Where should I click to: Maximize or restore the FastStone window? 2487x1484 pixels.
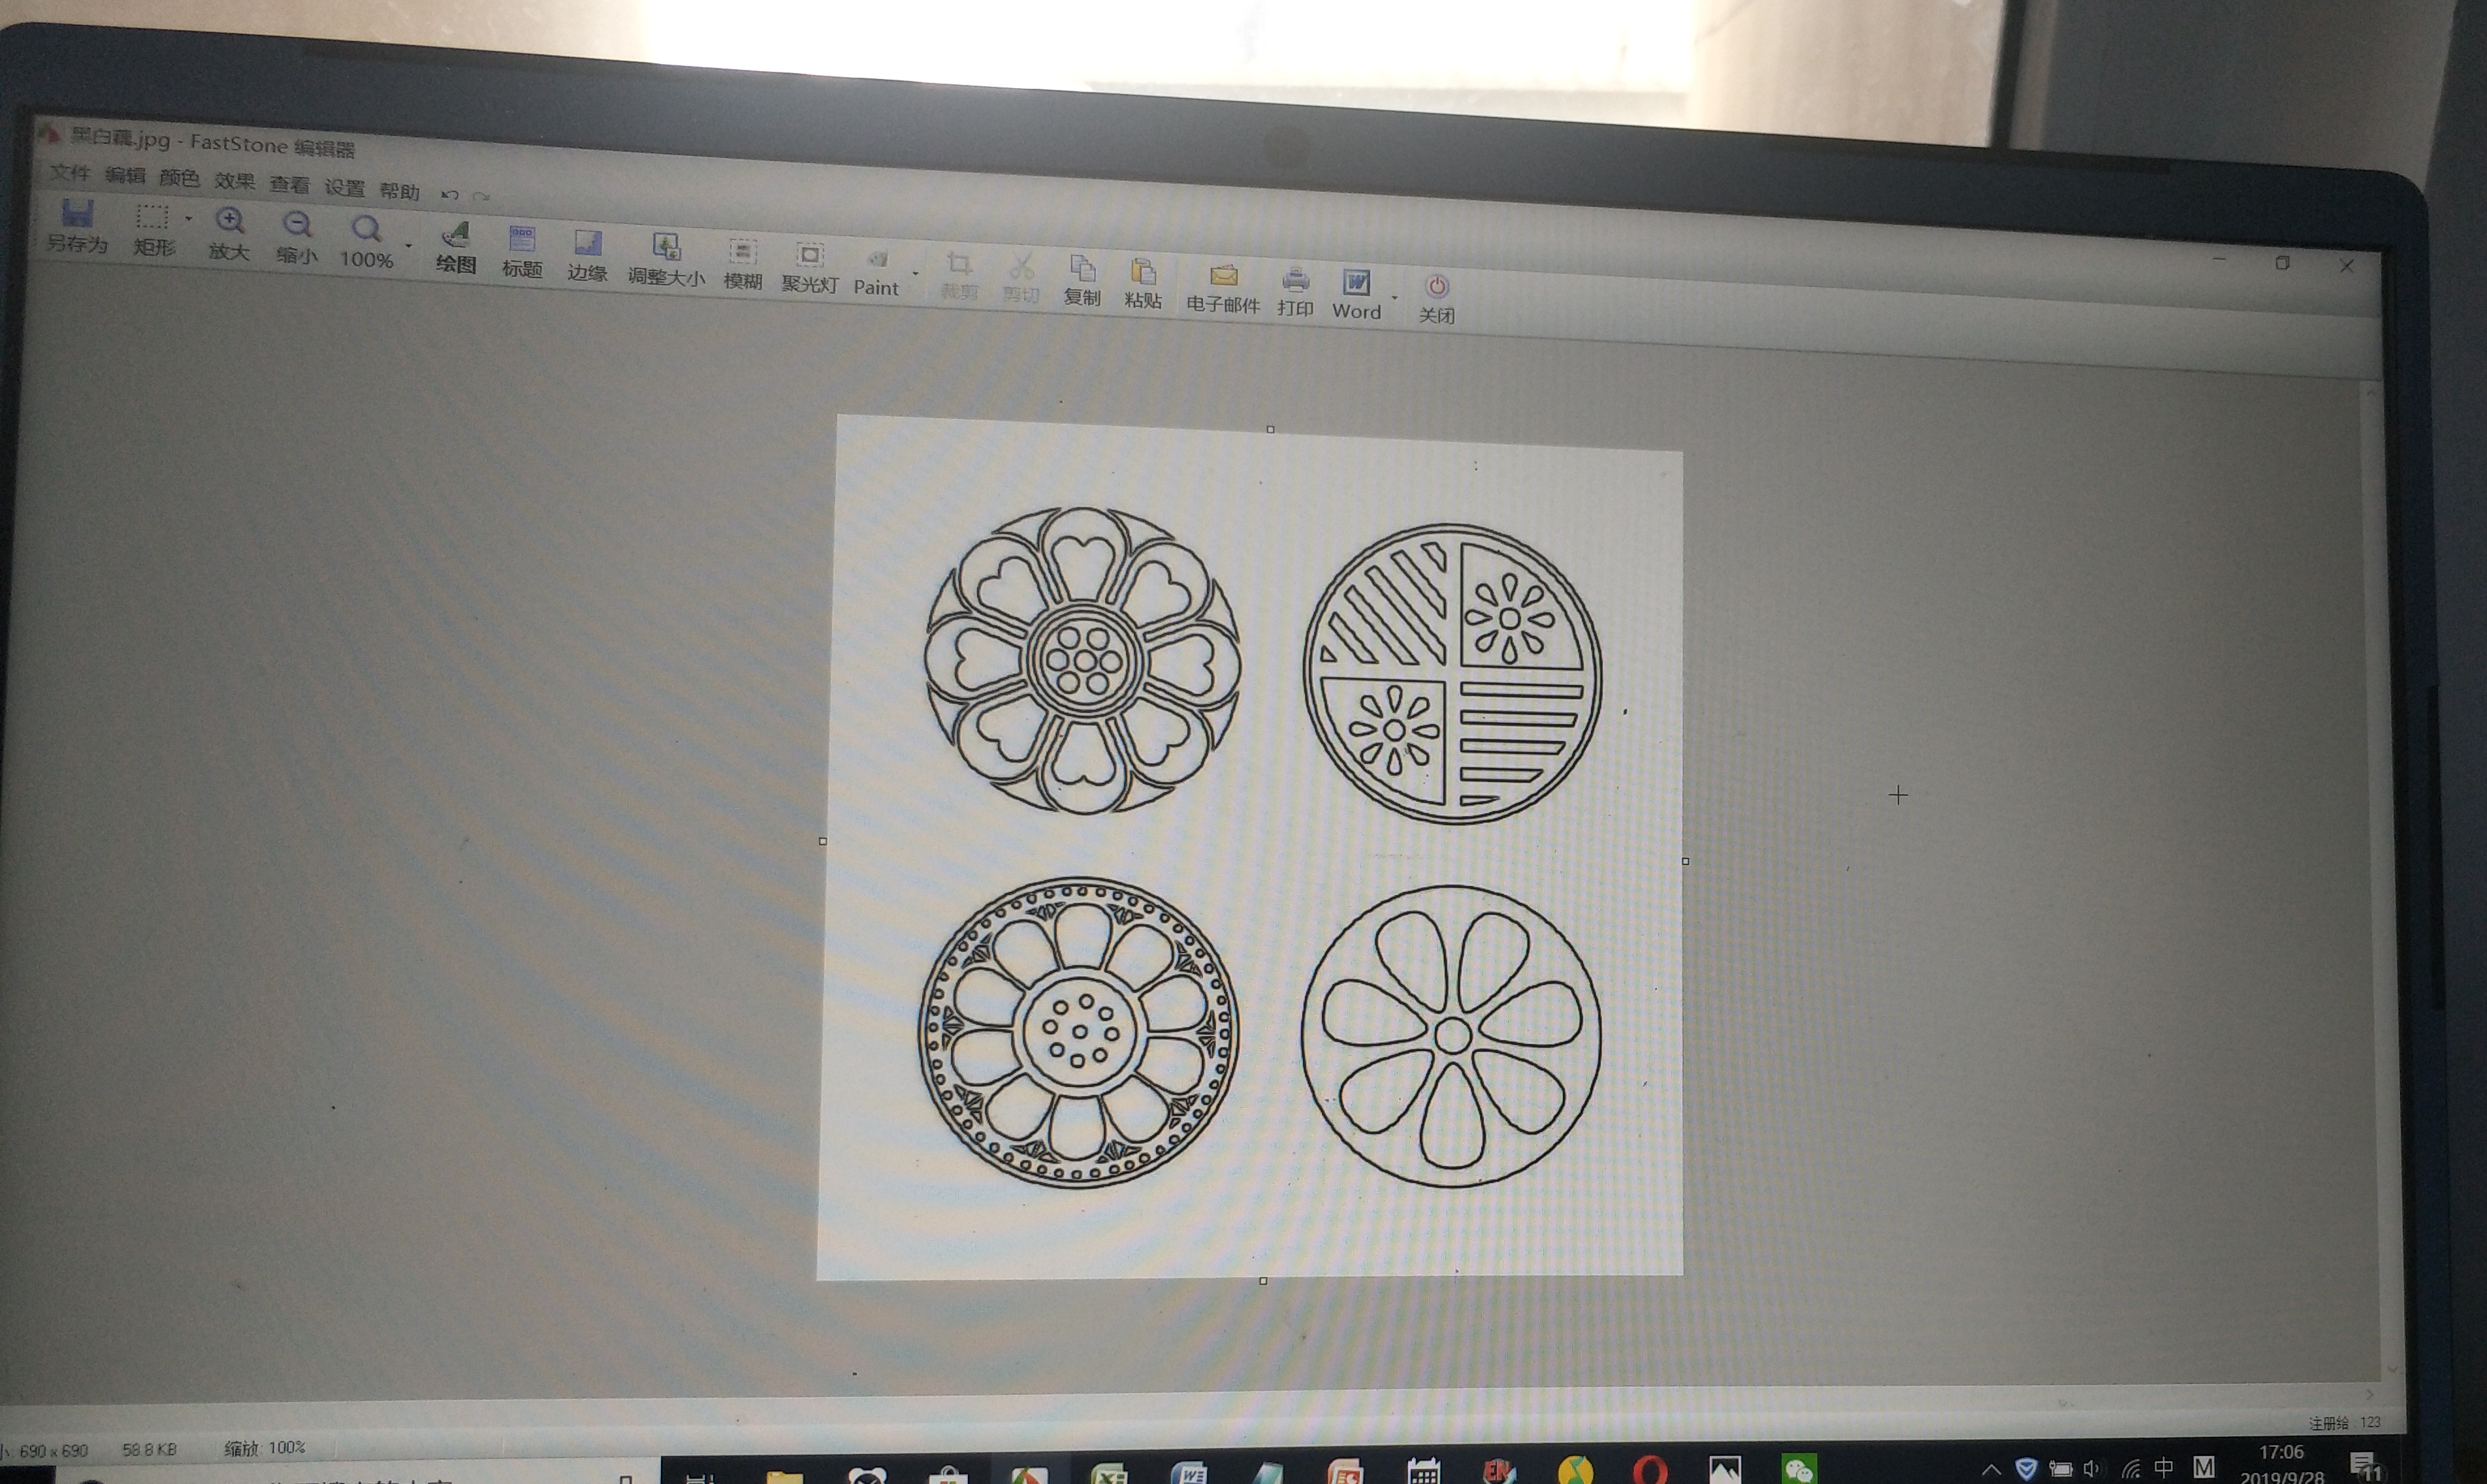[2282, 263]
